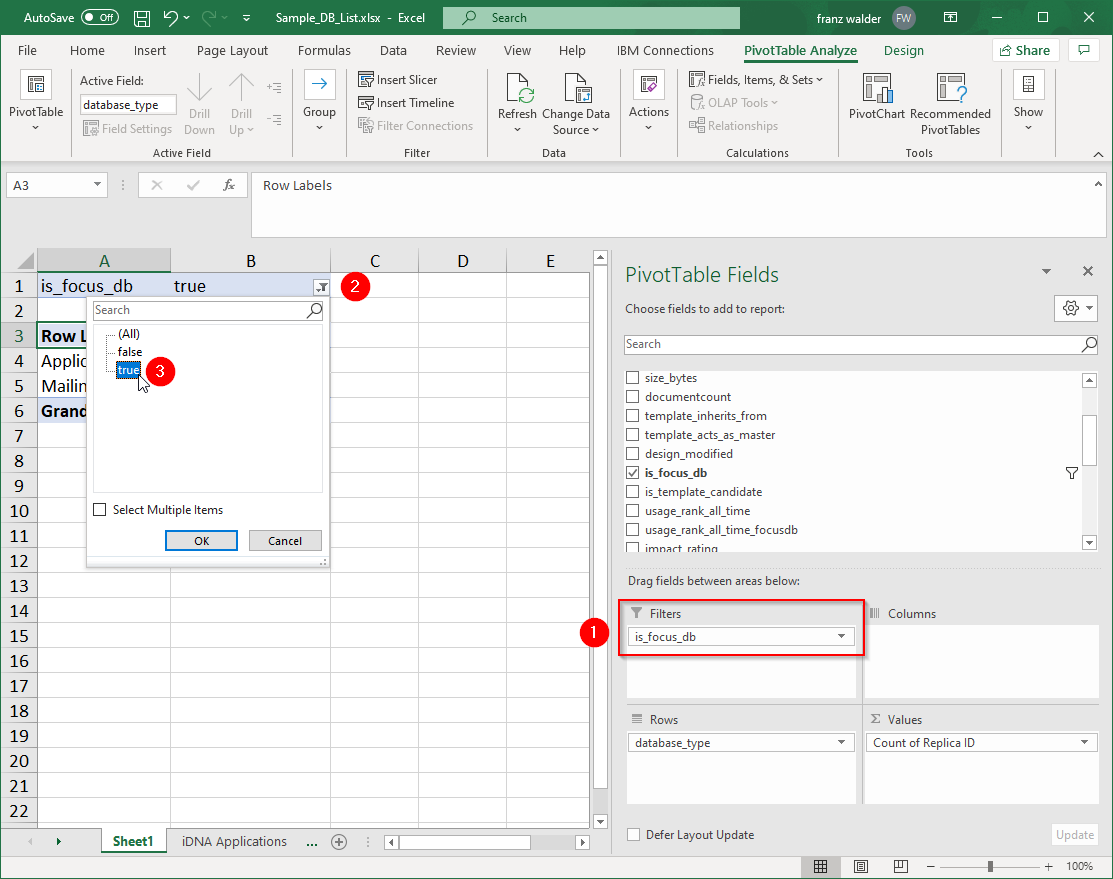Click the Insert Slicer icon
Image resolution: width=1113 pixels, height=879 pixels.
[366, 80]
